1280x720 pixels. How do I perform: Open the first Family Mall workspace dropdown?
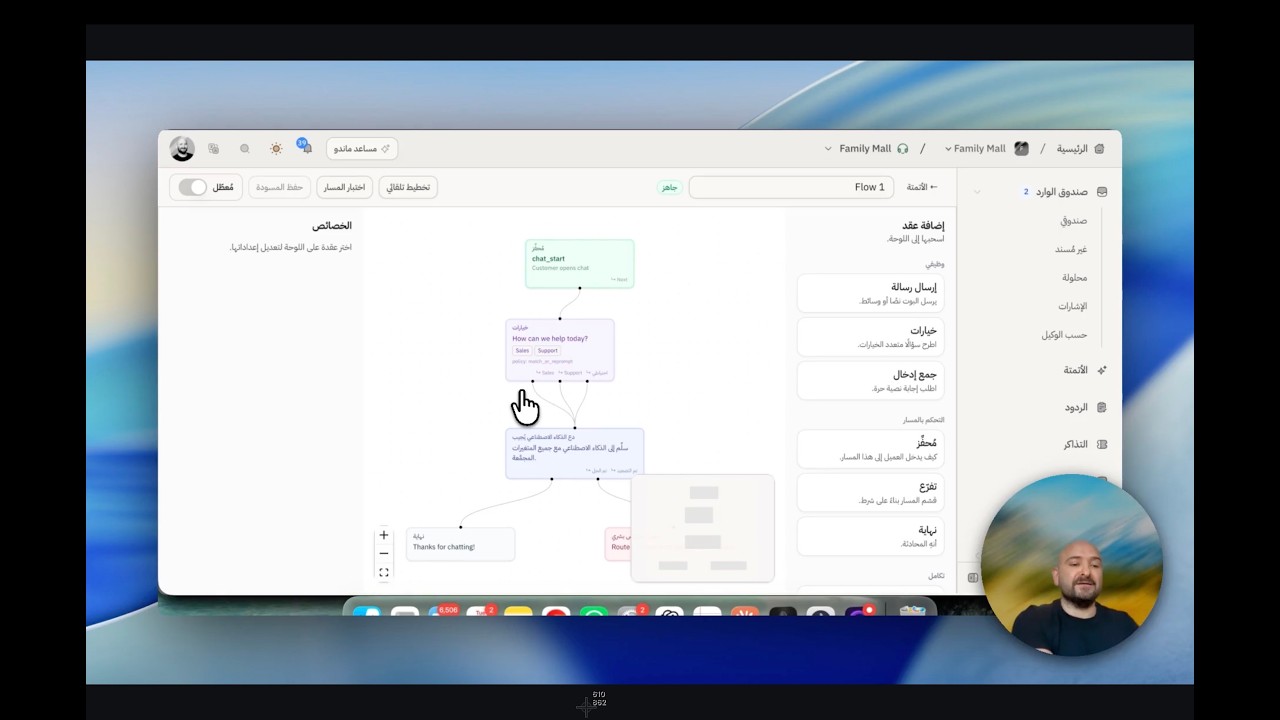point(986,149)
